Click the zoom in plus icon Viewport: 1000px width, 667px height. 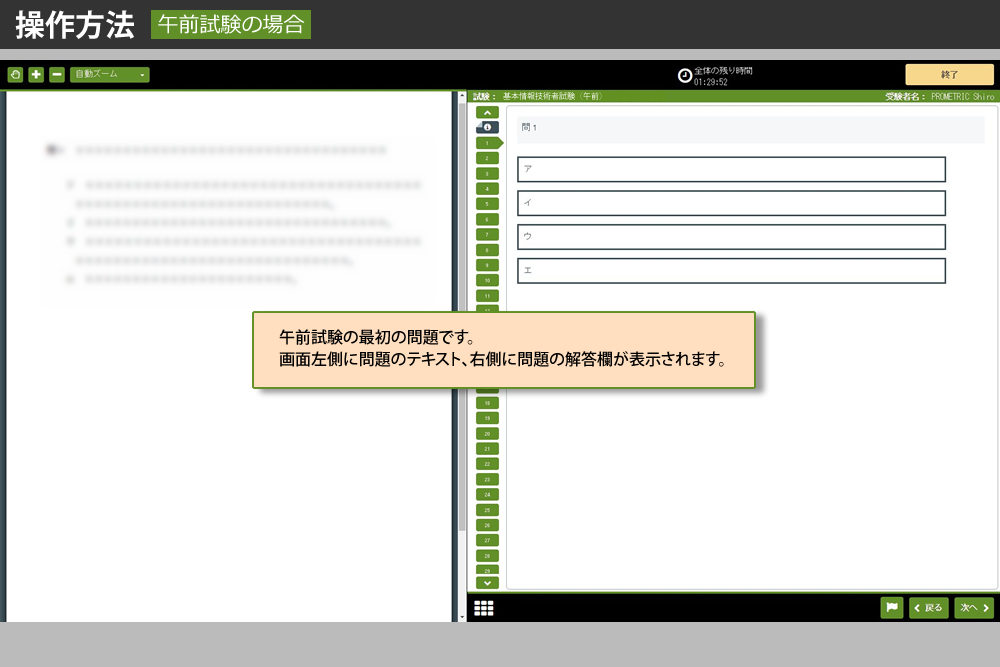36,75
